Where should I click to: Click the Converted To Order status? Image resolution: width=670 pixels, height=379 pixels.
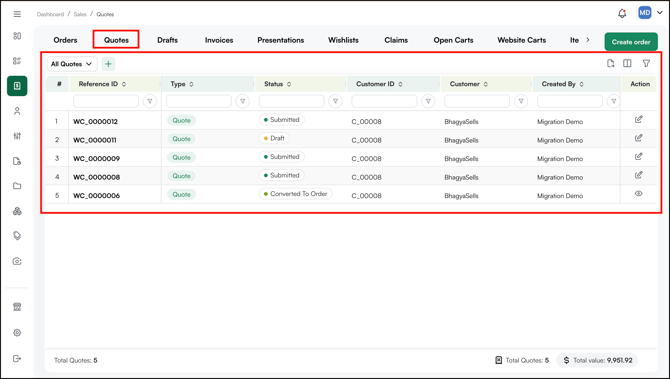pos(296,194)
